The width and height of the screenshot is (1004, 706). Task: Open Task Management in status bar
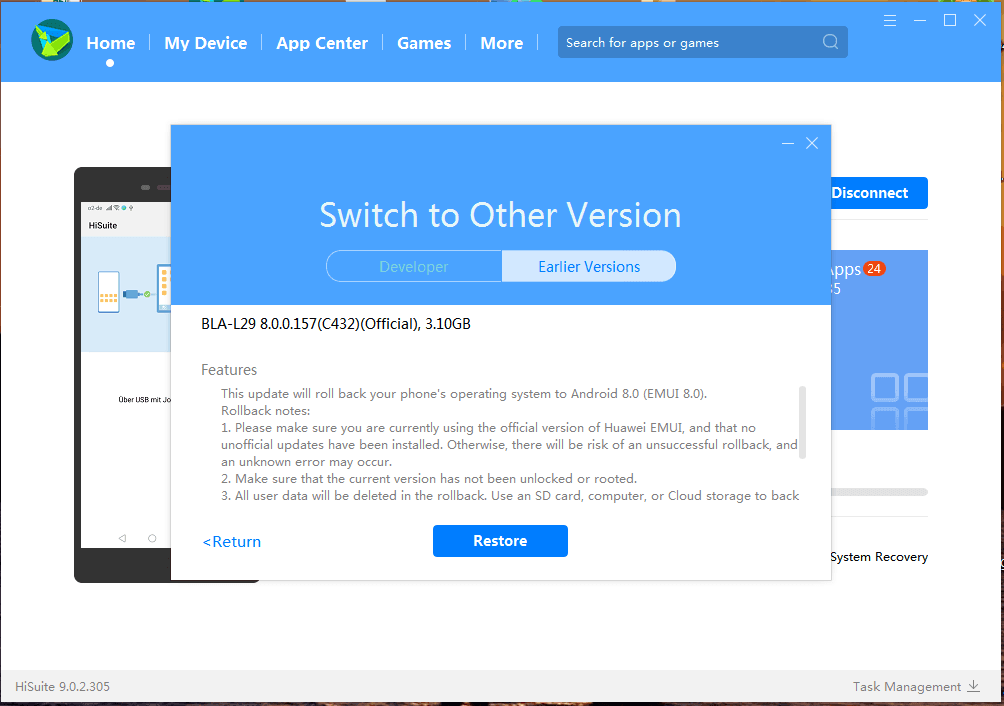tap(907, 686)
